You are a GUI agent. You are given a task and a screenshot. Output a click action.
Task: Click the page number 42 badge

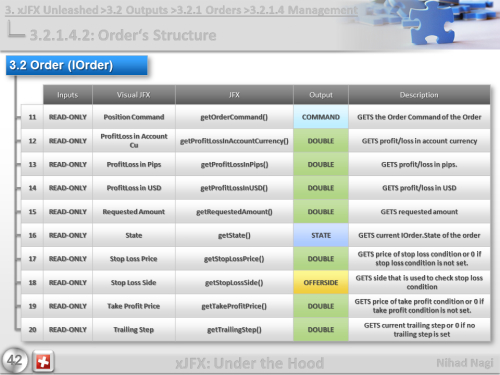[14, 360]
